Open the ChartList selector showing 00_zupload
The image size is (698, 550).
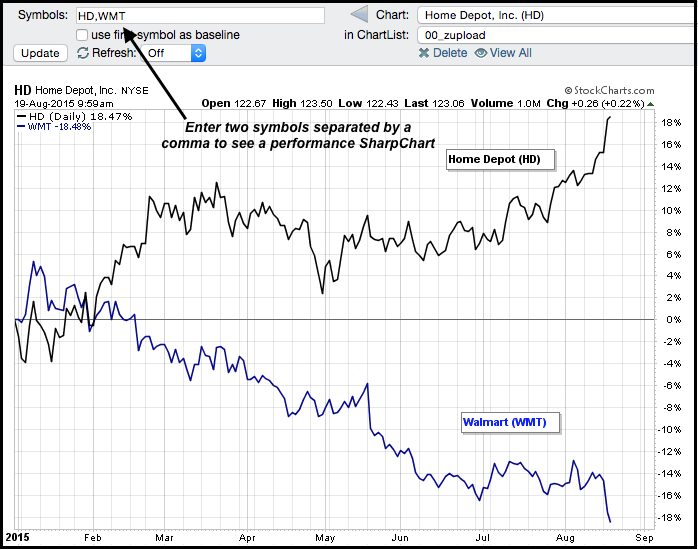(556, 35)
